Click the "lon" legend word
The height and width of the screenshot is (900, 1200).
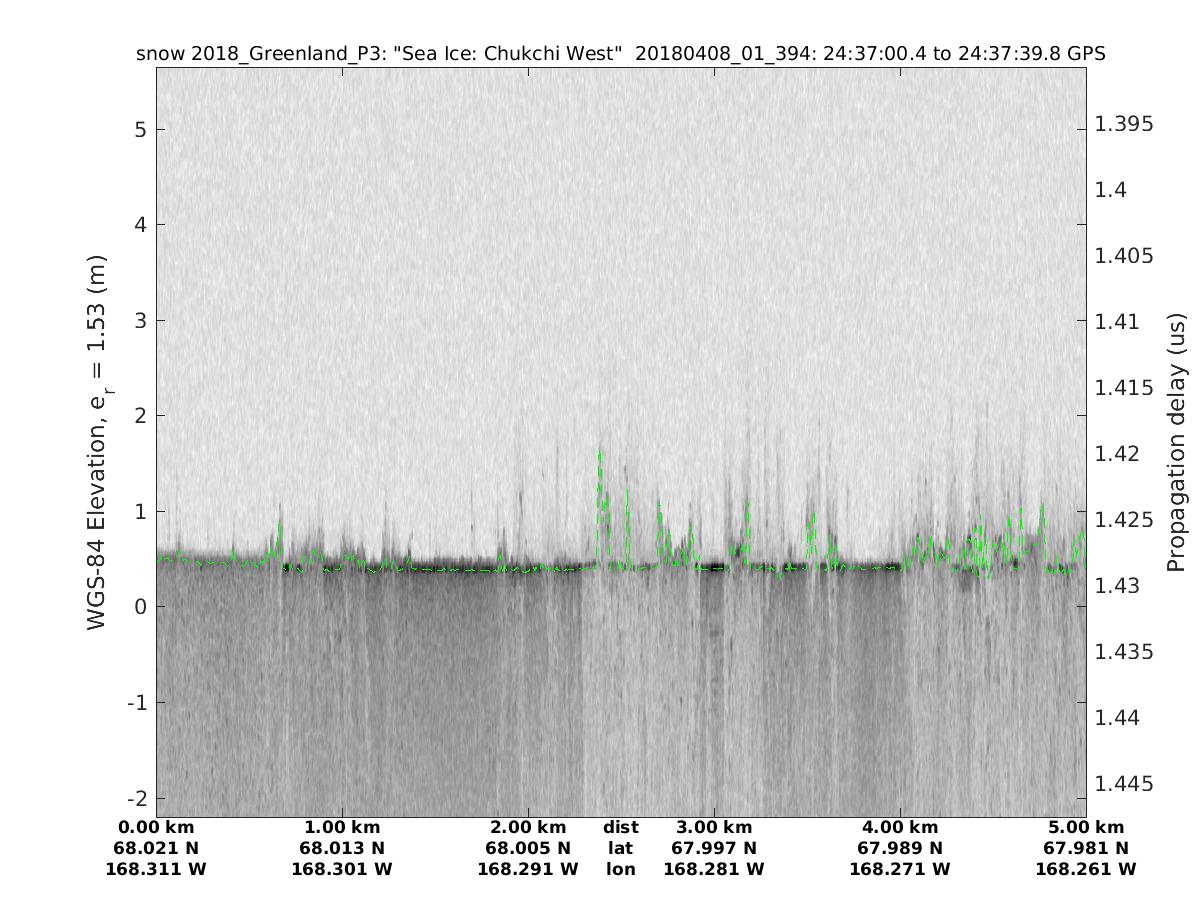[x=620, y=869]
